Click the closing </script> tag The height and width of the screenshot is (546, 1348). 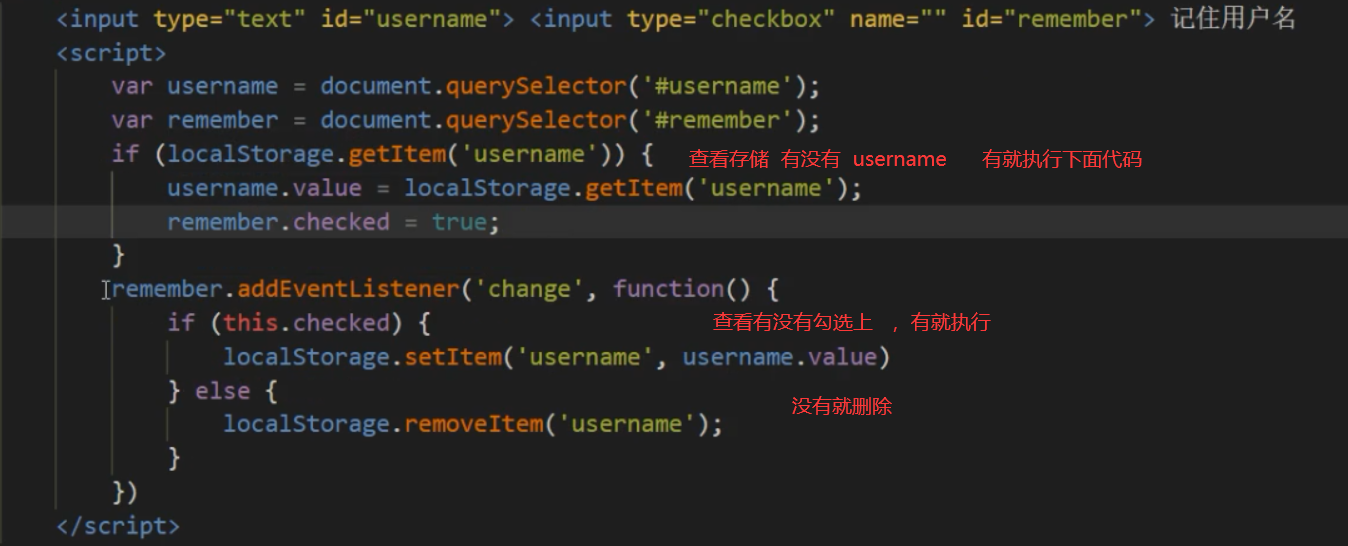tap(119, 525)
